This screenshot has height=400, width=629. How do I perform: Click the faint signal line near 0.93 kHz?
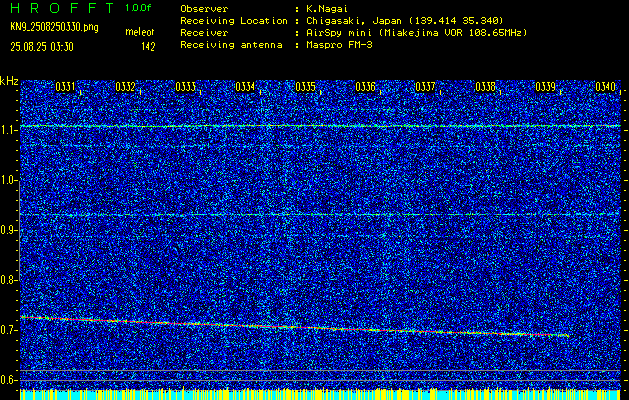320,215
